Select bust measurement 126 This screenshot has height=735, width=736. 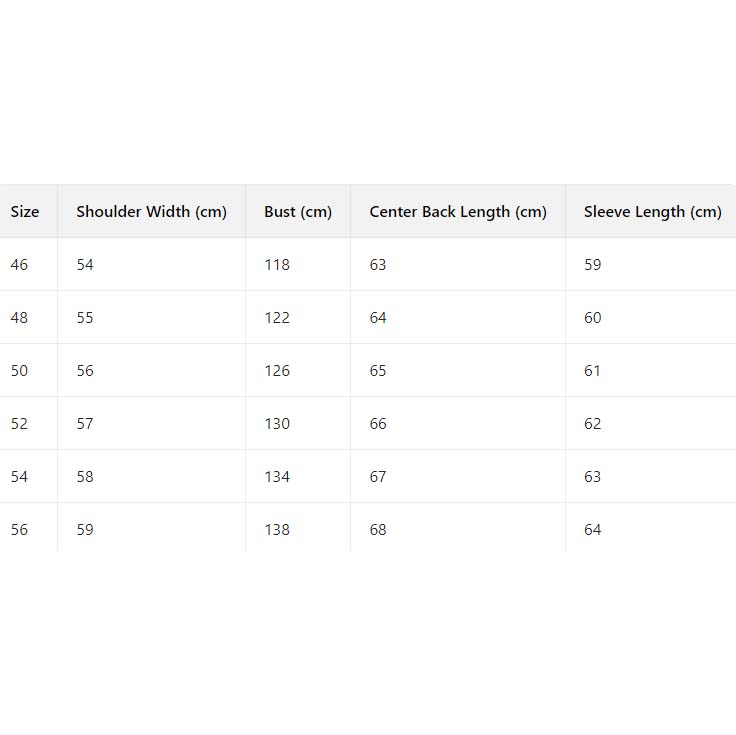[277, 371]
